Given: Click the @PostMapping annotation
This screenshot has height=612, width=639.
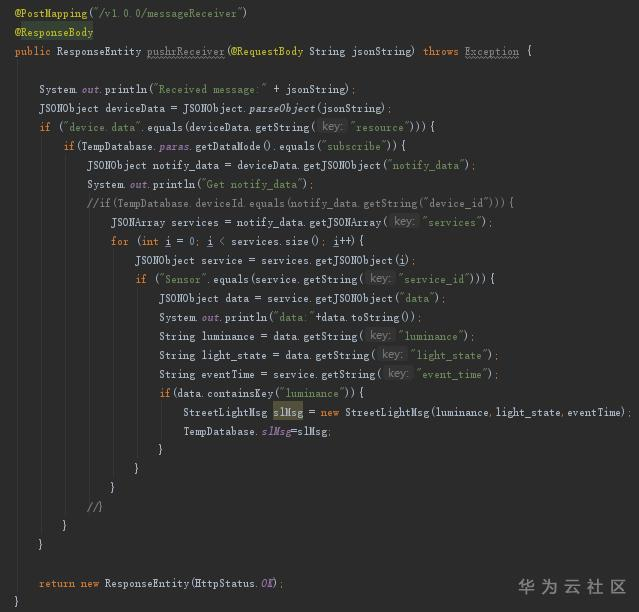Looking at the screenshot, I should 51,13.
